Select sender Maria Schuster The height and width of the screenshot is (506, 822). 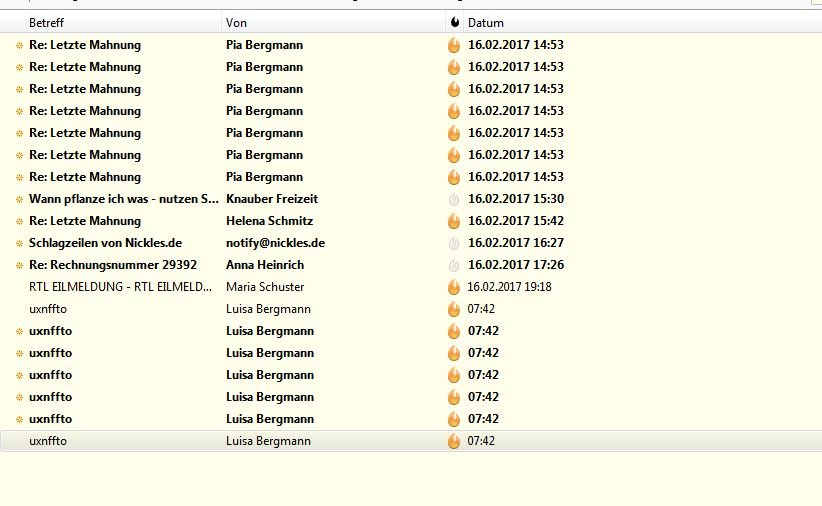click(265, 287)
